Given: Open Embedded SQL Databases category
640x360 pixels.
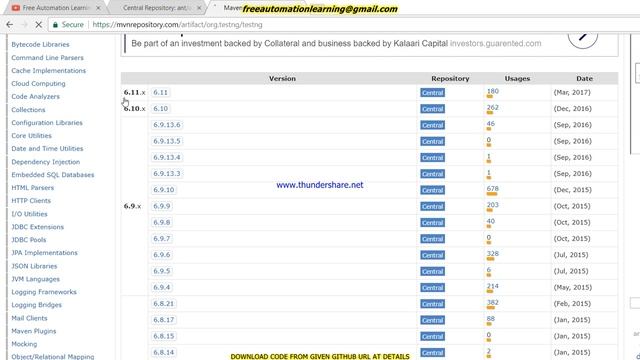Looking at the screenshot, I should click(x=53, y=175).
